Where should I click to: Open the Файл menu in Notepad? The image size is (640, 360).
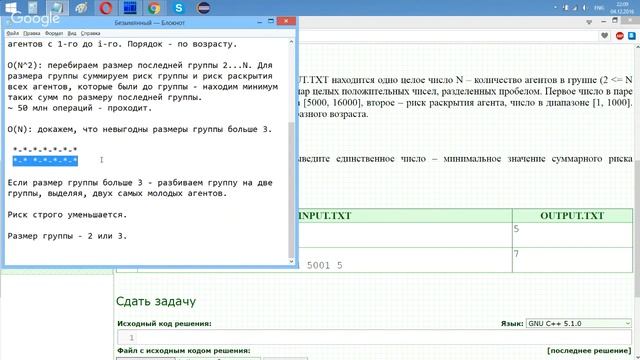click(13, 33)
